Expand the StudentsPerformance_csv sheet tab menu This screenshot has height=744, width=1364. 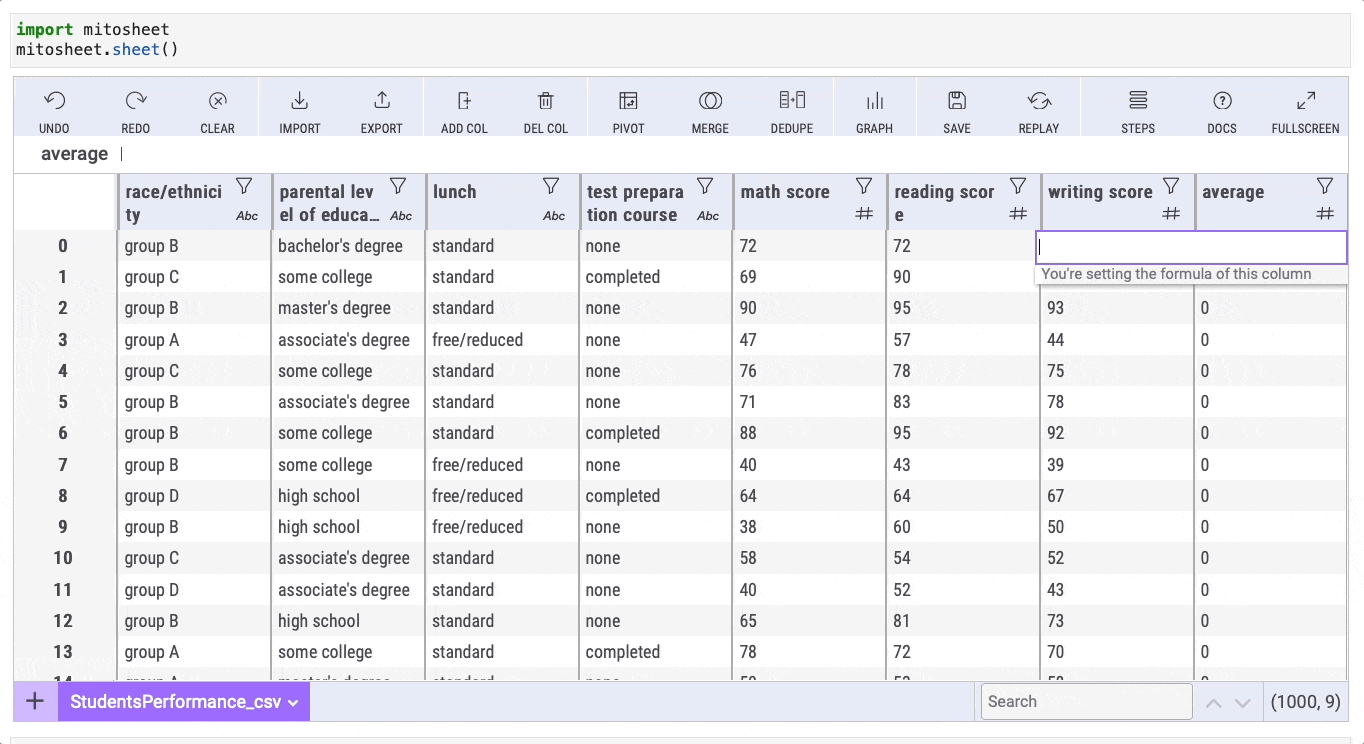coord(293,702)
